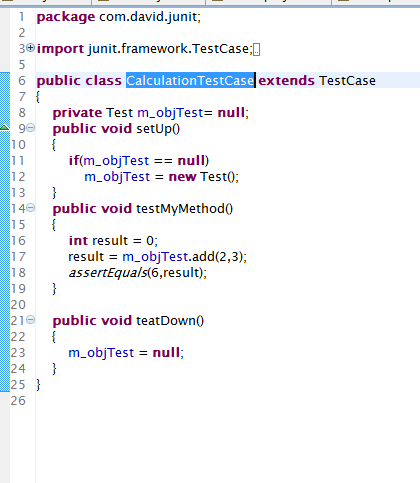Click the 'null' keyword on line 23
The width and height of the screenshot is (420, 483).
(166, 353)
